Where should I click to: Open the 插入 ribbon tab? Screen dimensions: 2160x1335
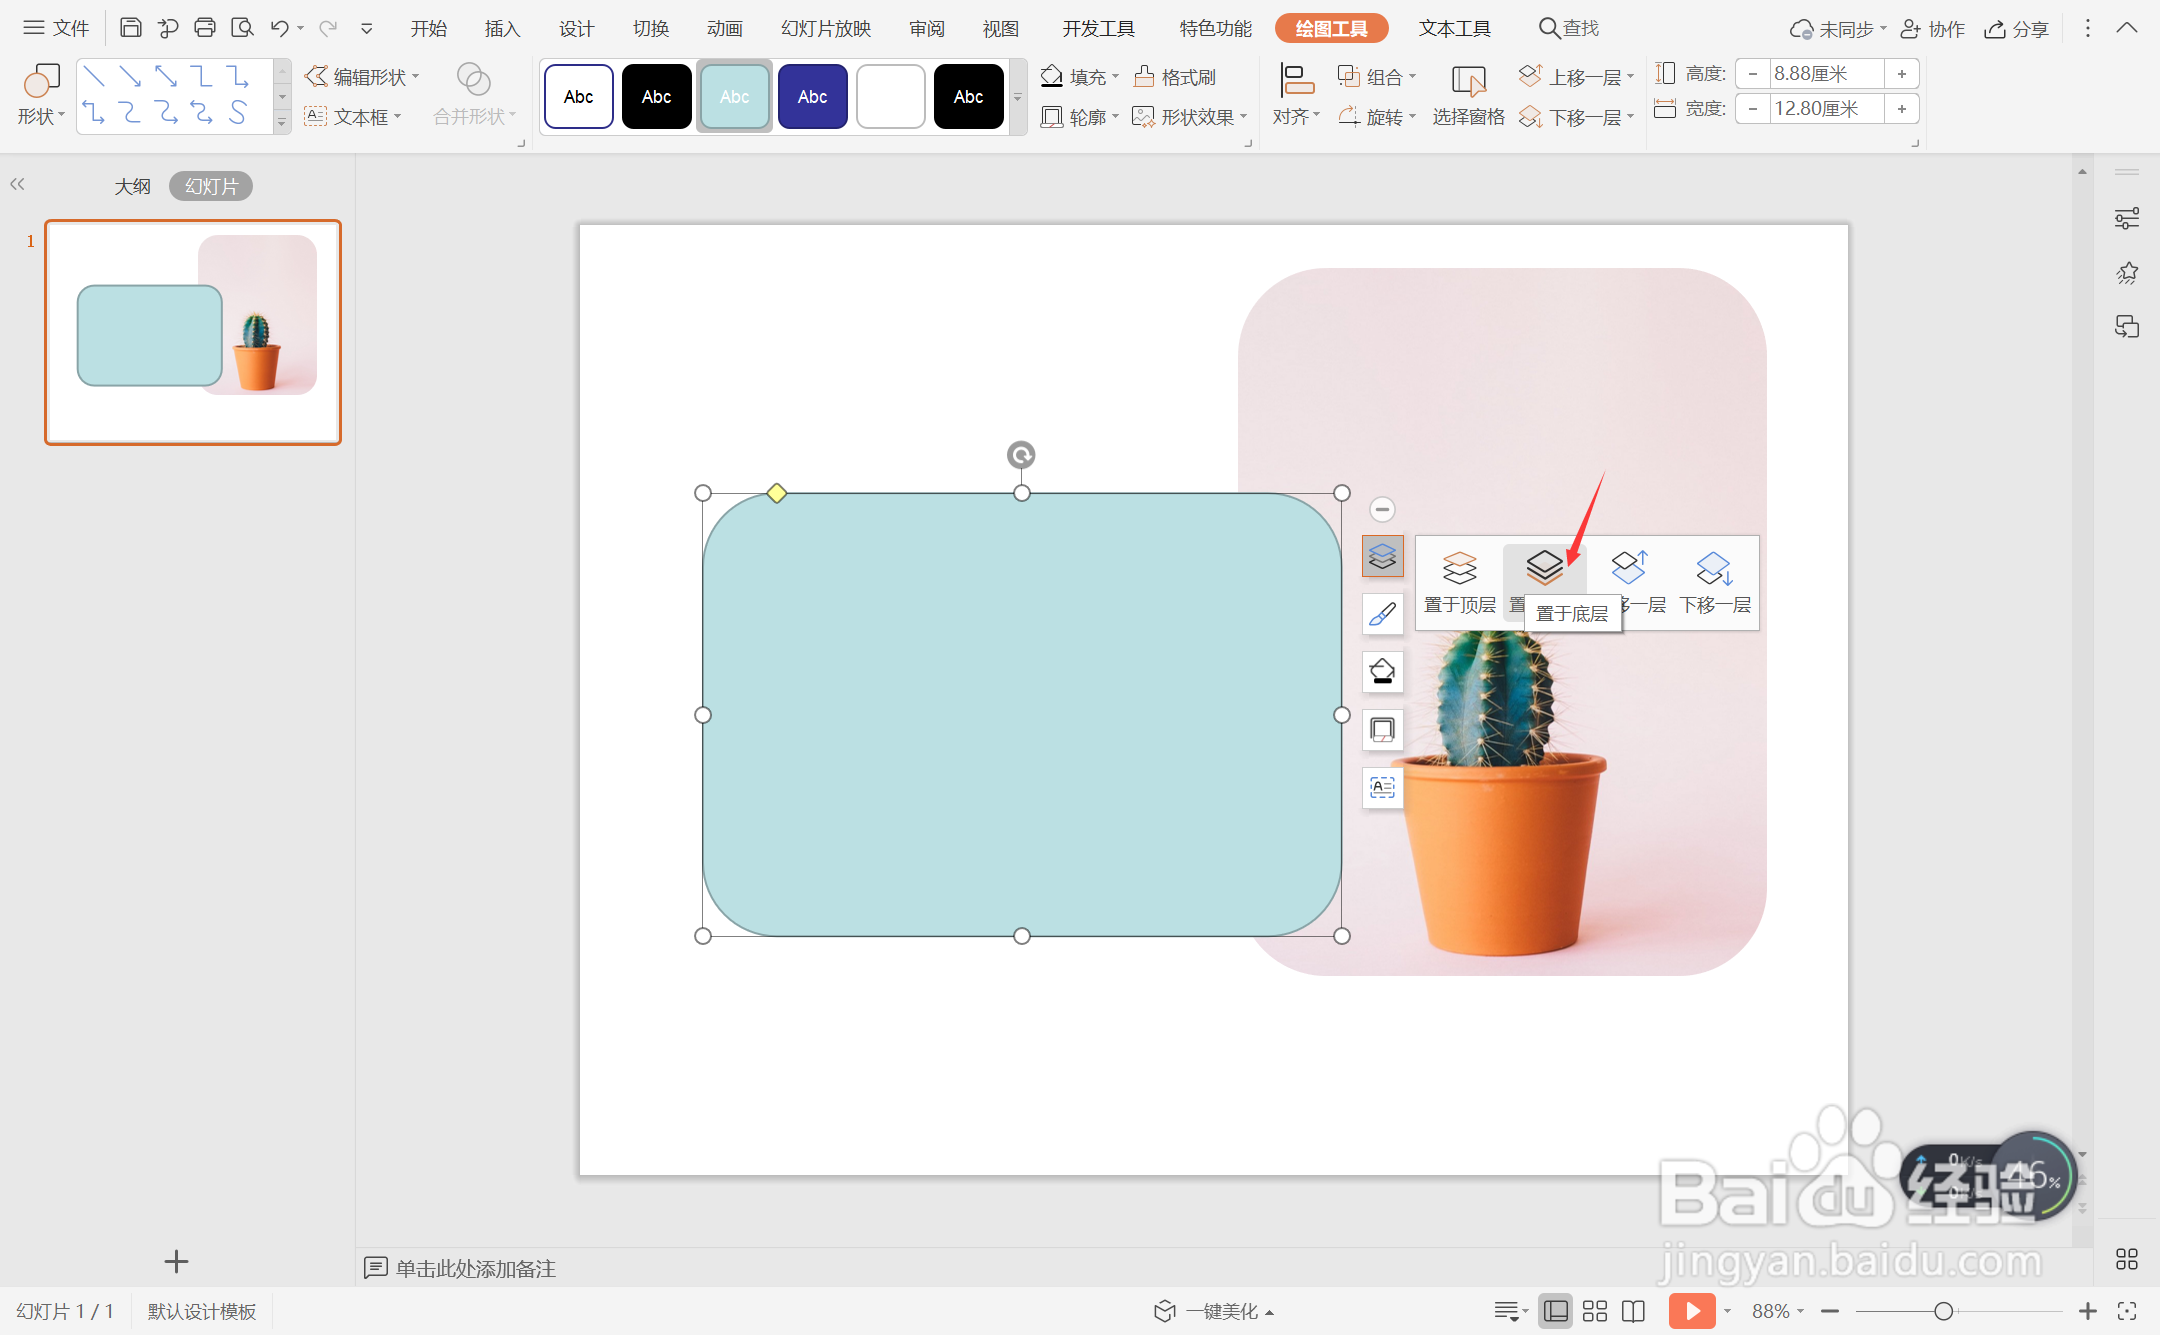[502, 29]
